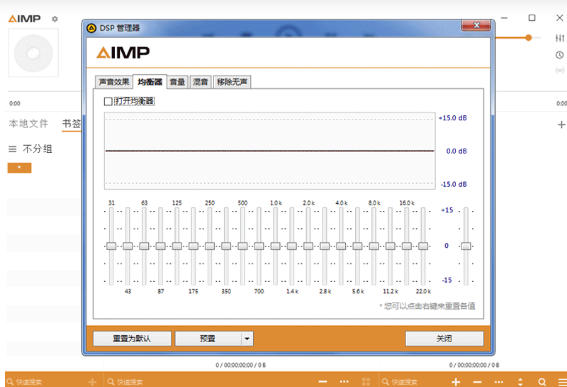Image resolution: width=567 pixels, height=387 pixels.
Task: Click the faded icon below the clock icon
Action: [560, 70]
